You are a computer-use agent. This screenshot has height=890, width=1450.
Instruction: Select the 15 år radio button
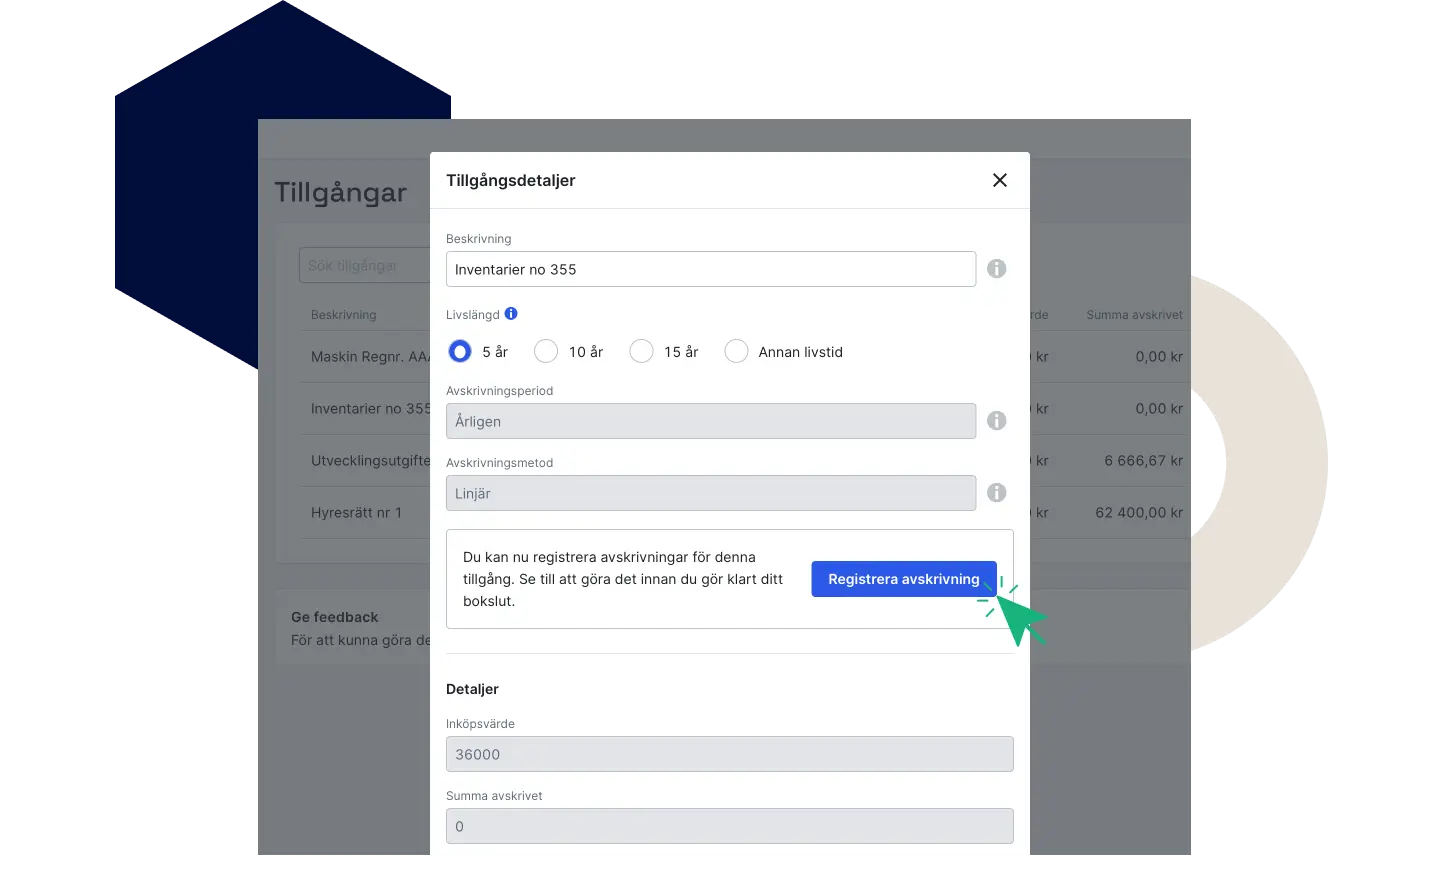[x=641, y=351]
